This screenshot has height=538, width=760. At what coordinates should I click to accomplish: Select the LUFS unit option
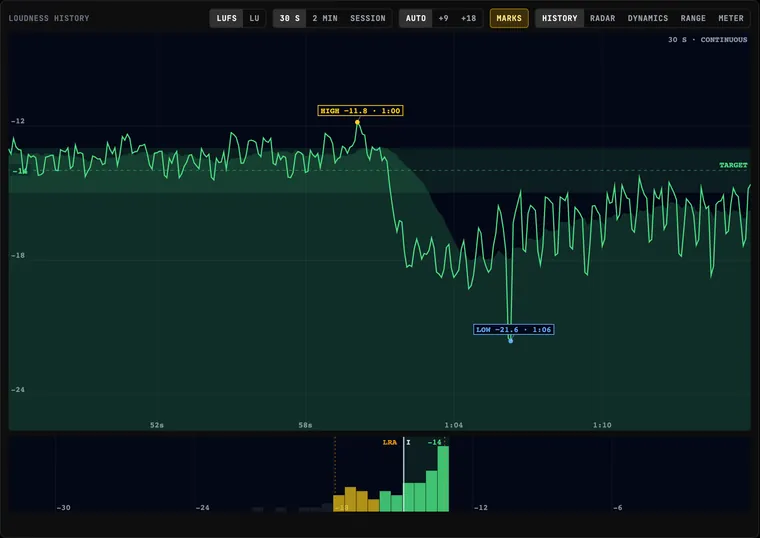pos(226,18)
